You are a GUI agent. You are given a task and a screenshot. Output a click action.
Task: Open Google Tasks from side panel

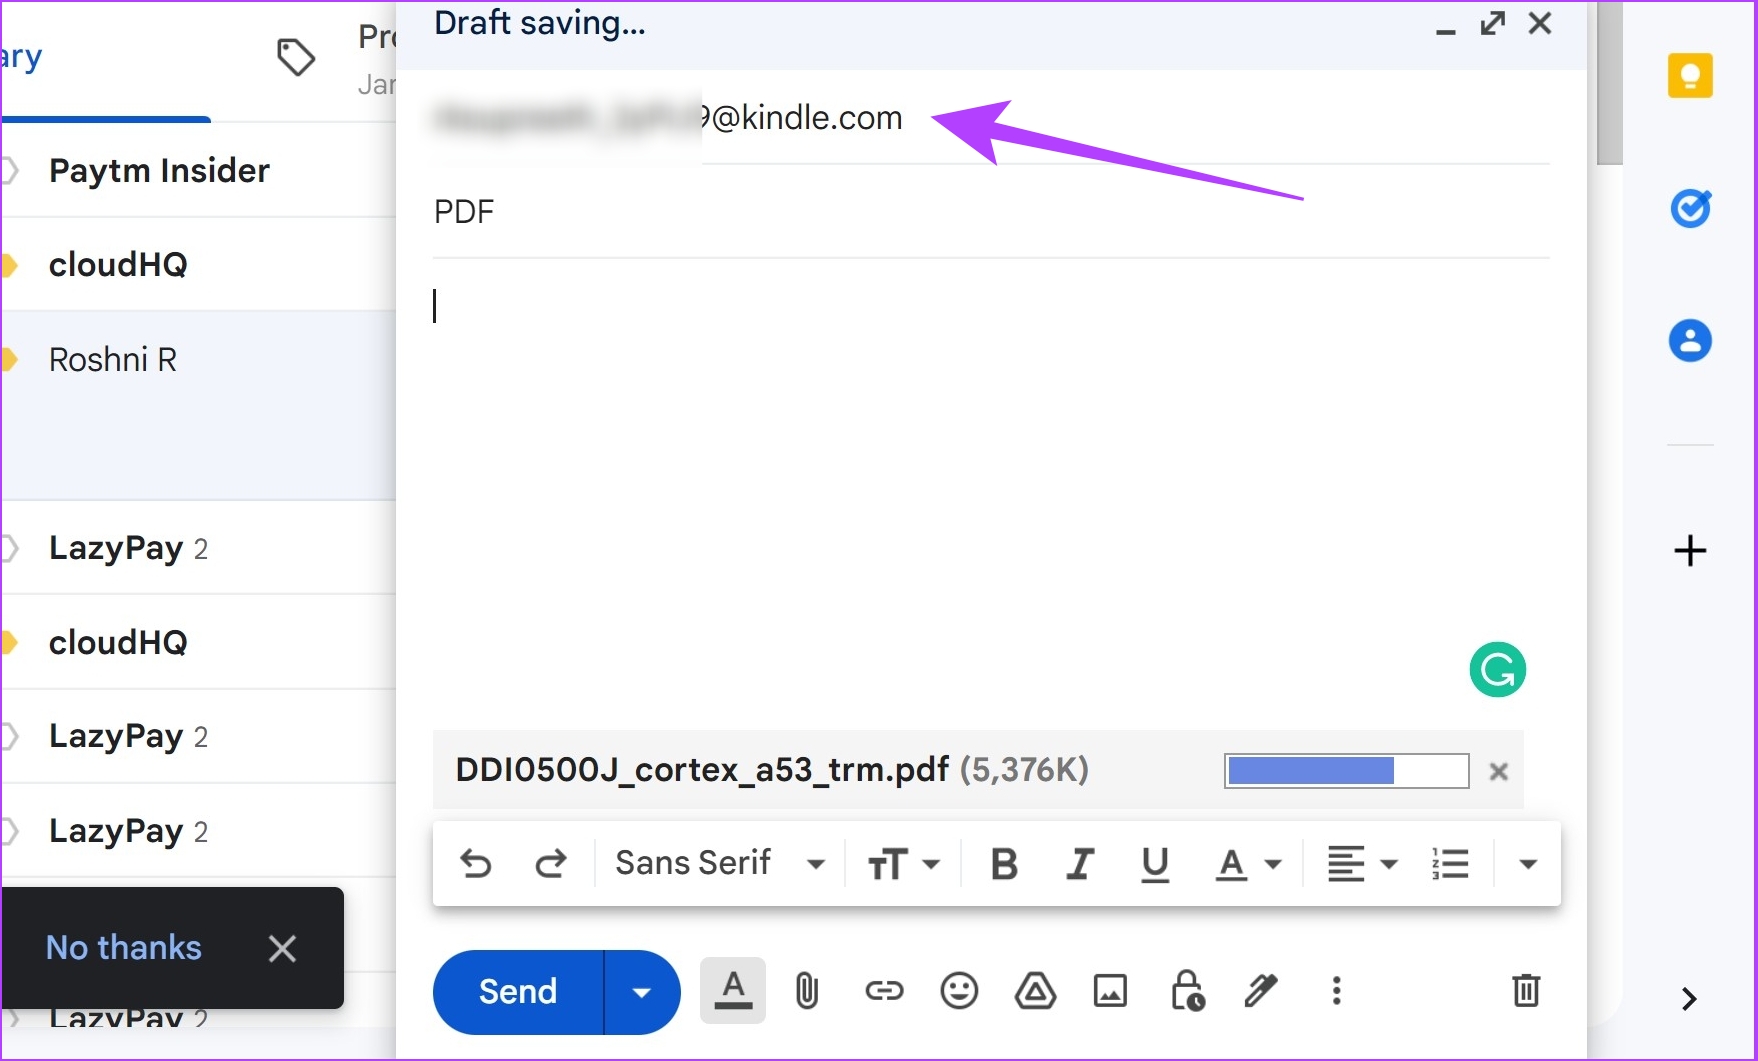coord(1690,208)
